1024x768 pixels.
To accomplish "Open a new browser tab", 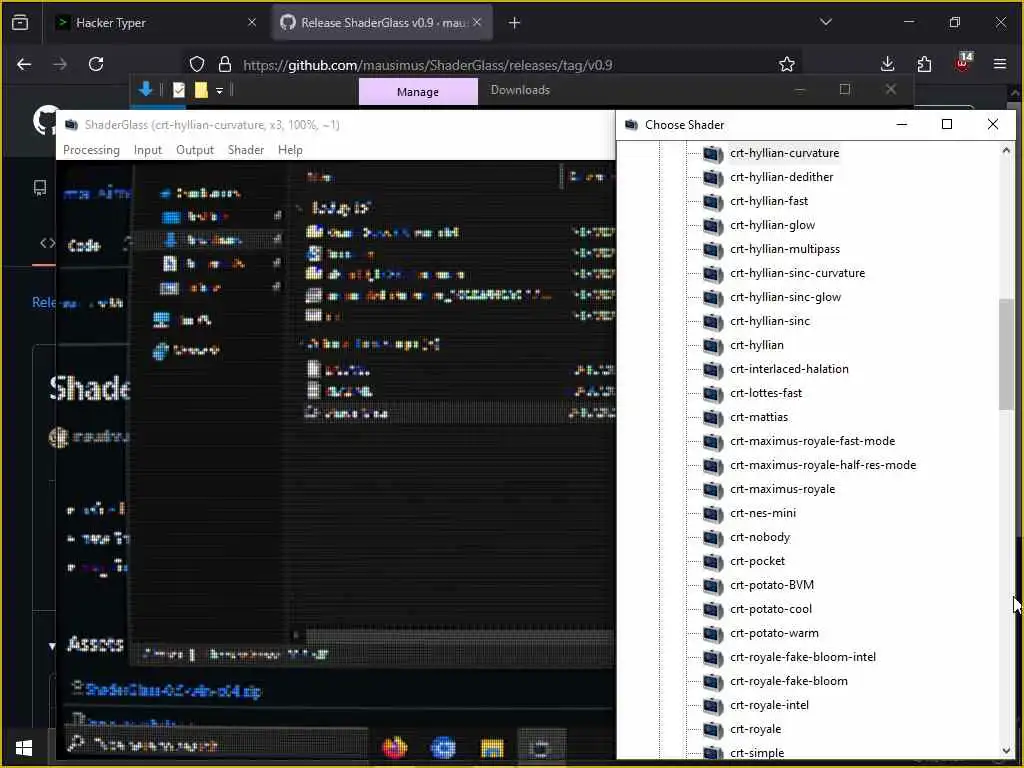I will (x=515, y=23).
